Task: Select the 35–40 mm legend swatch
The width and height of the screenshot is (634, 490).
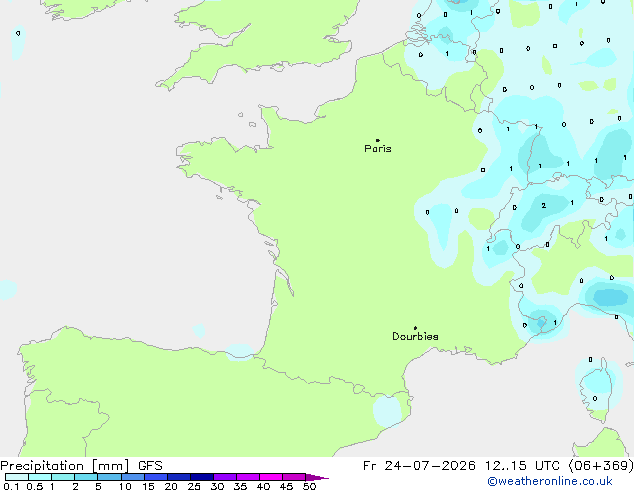Action: pos(248,477)
